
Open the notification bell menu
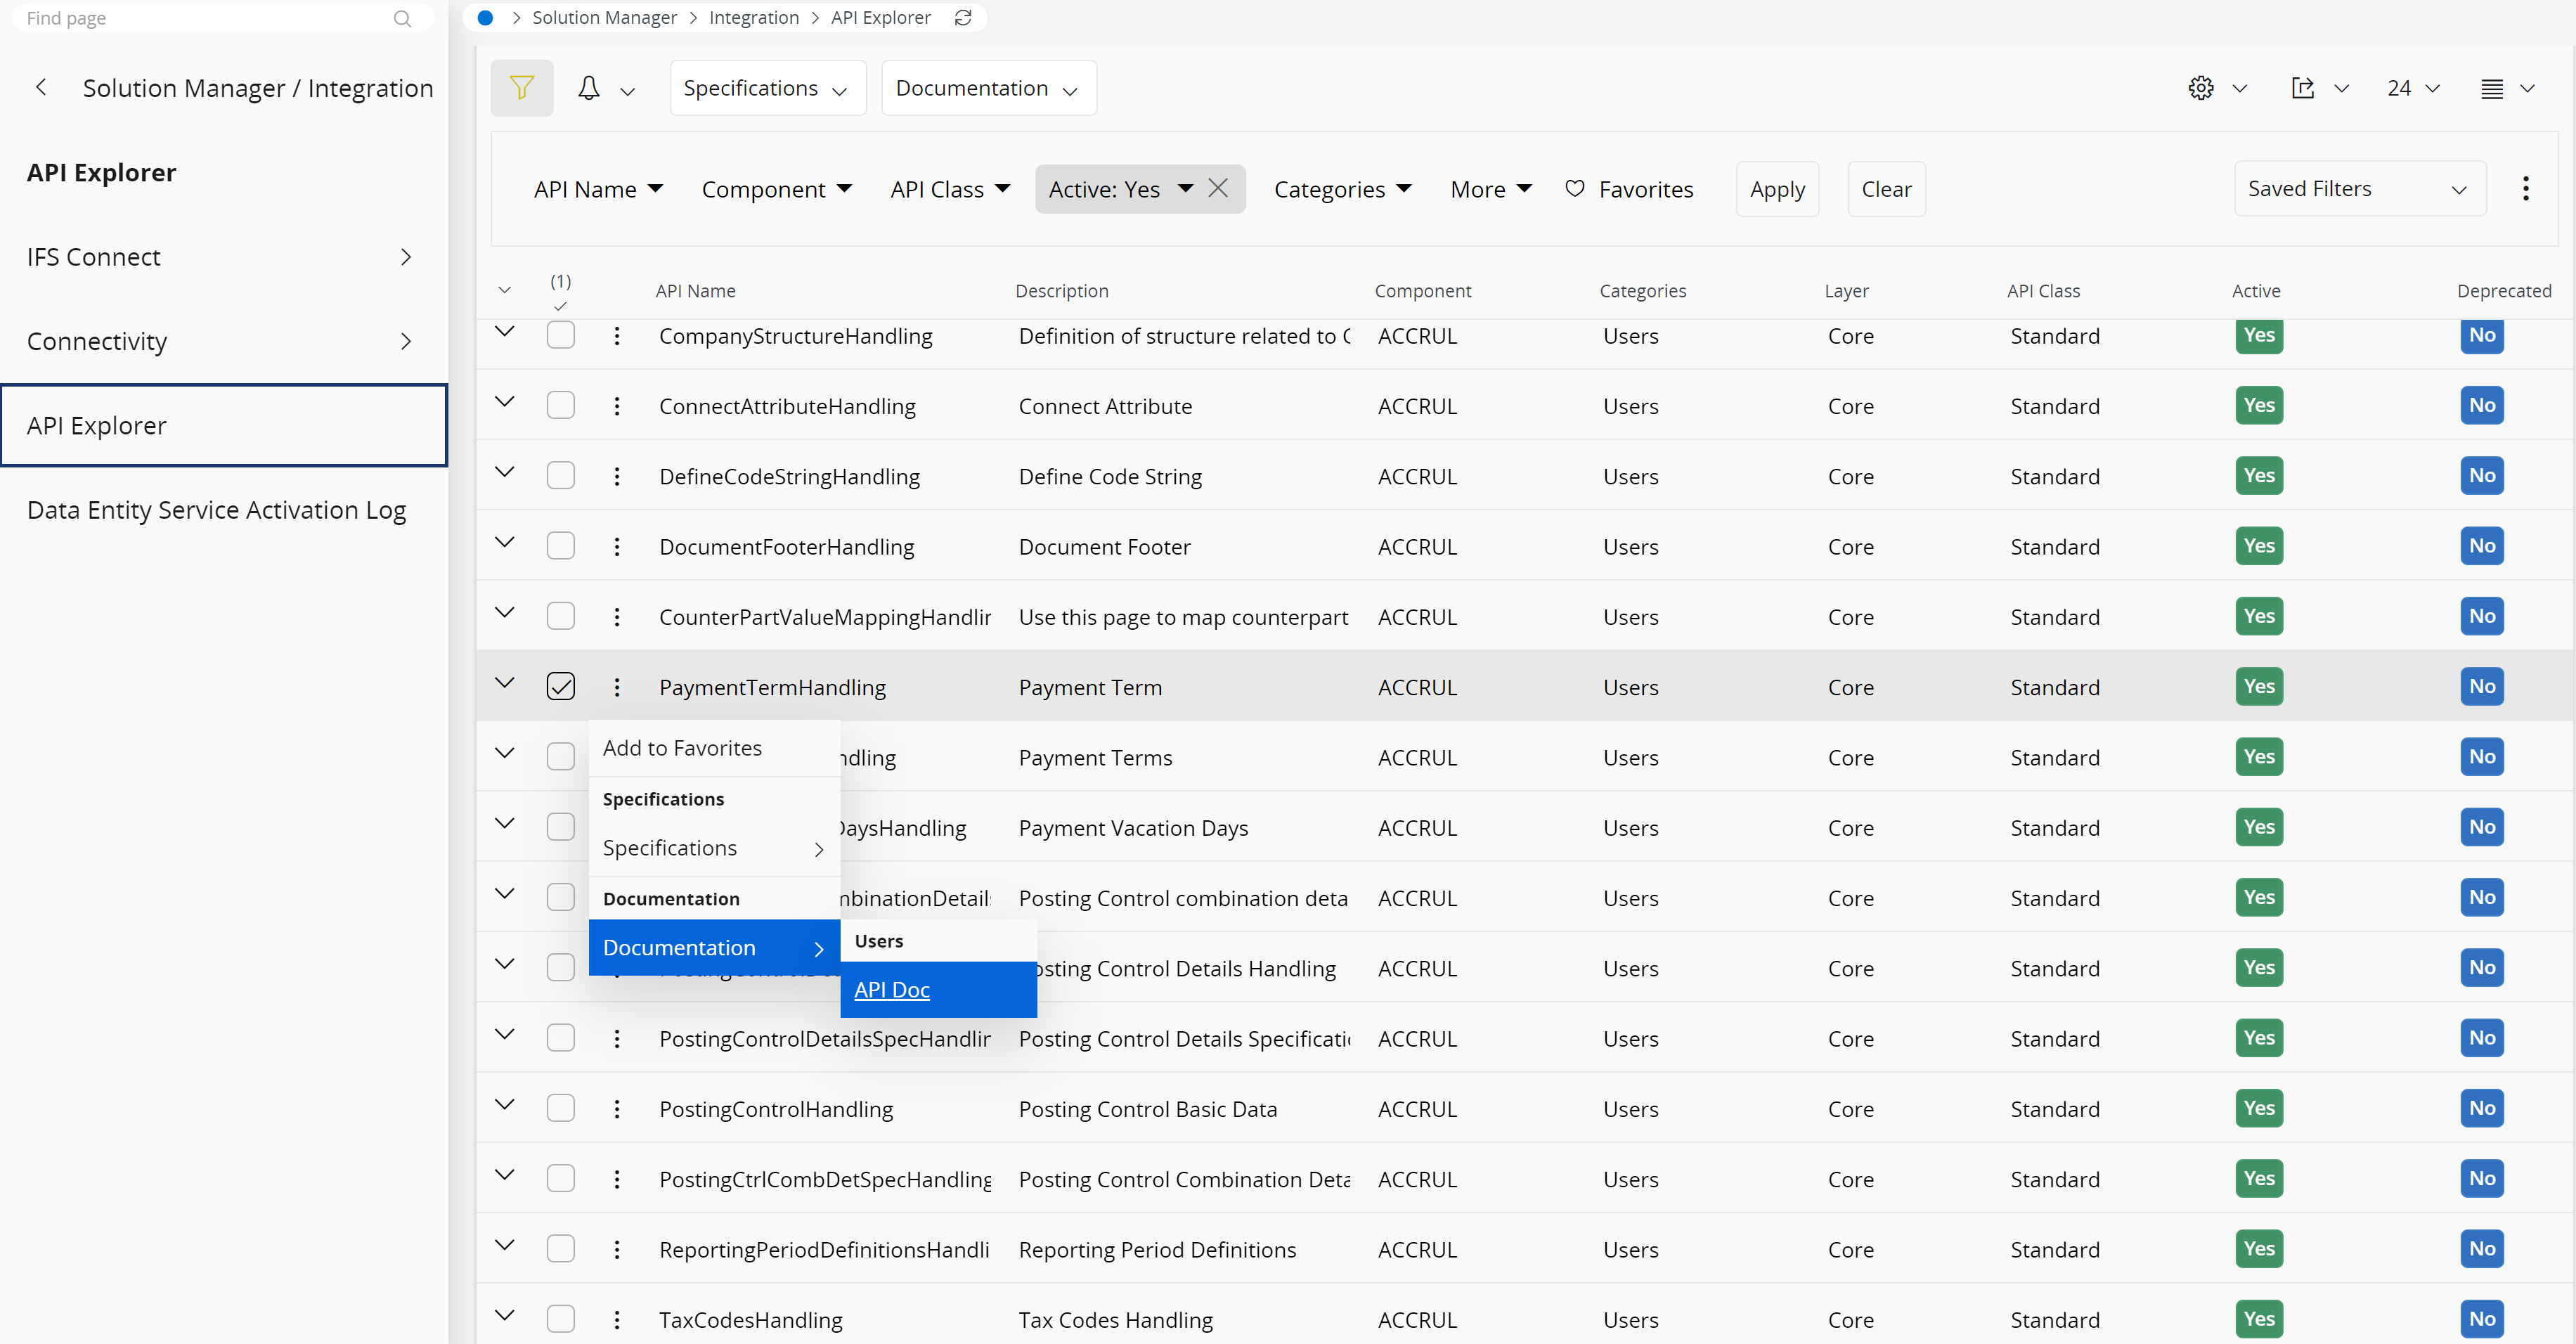(589, 88)
